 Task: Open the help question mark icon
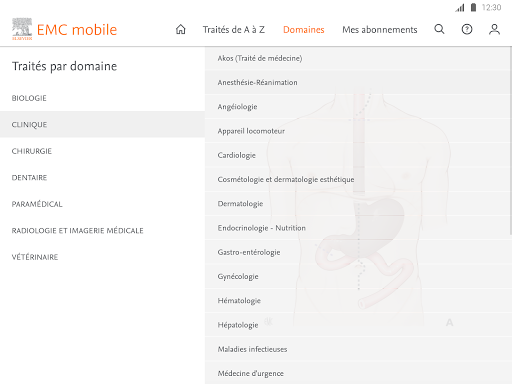click(467, 29)
